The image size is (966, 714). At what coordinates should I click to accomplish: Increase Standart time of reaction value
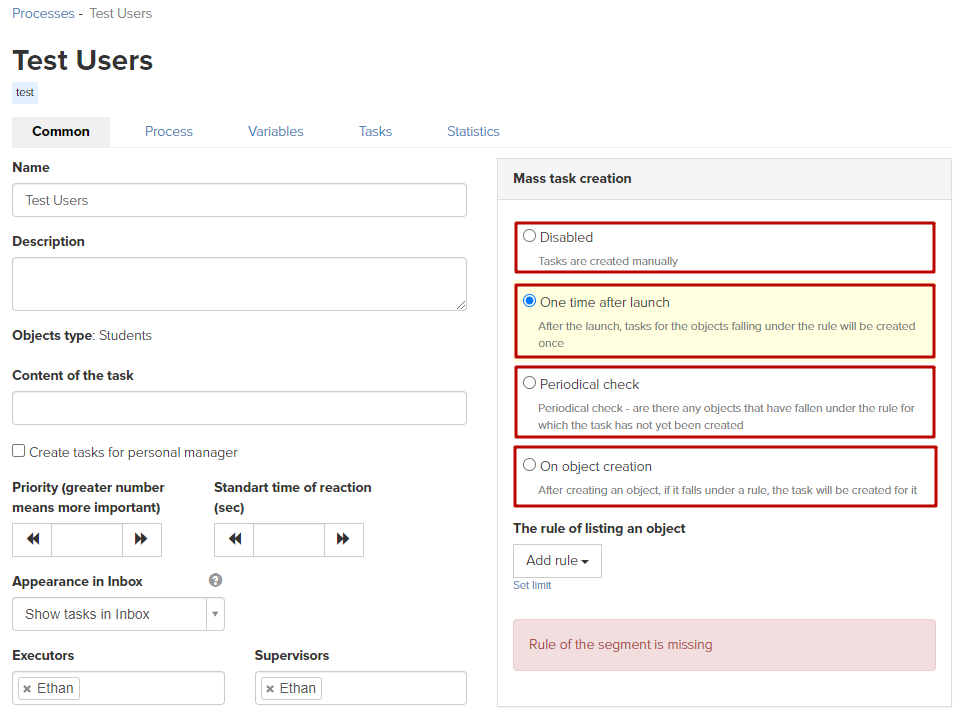[344, 540]
